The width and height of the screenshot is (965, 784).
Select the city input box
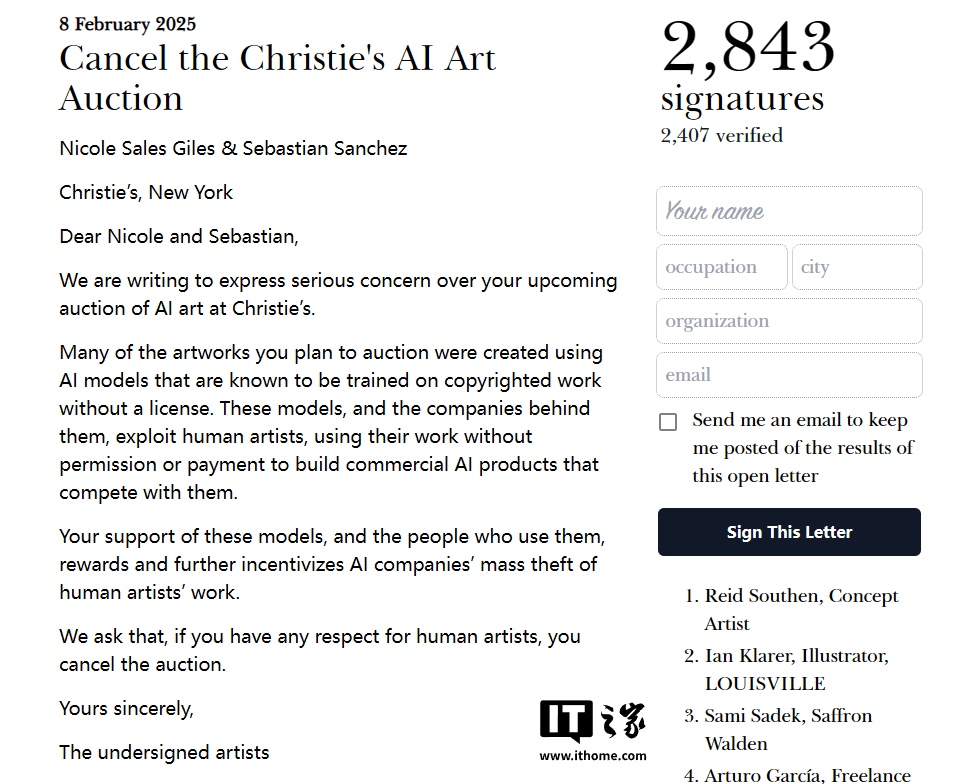tap(857, 267)
